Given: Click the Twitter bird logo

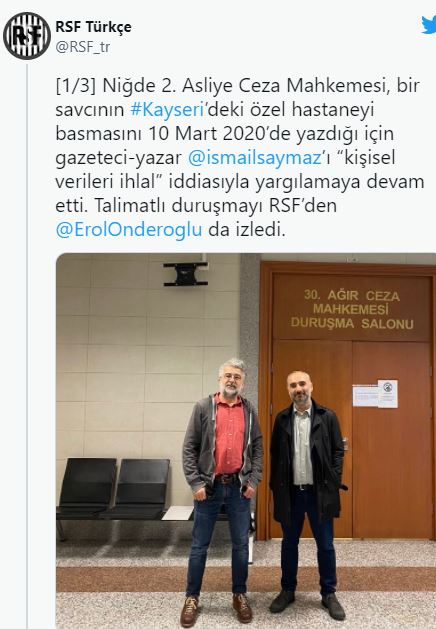Looking at the screenshot, I should [x=429, y=25].
